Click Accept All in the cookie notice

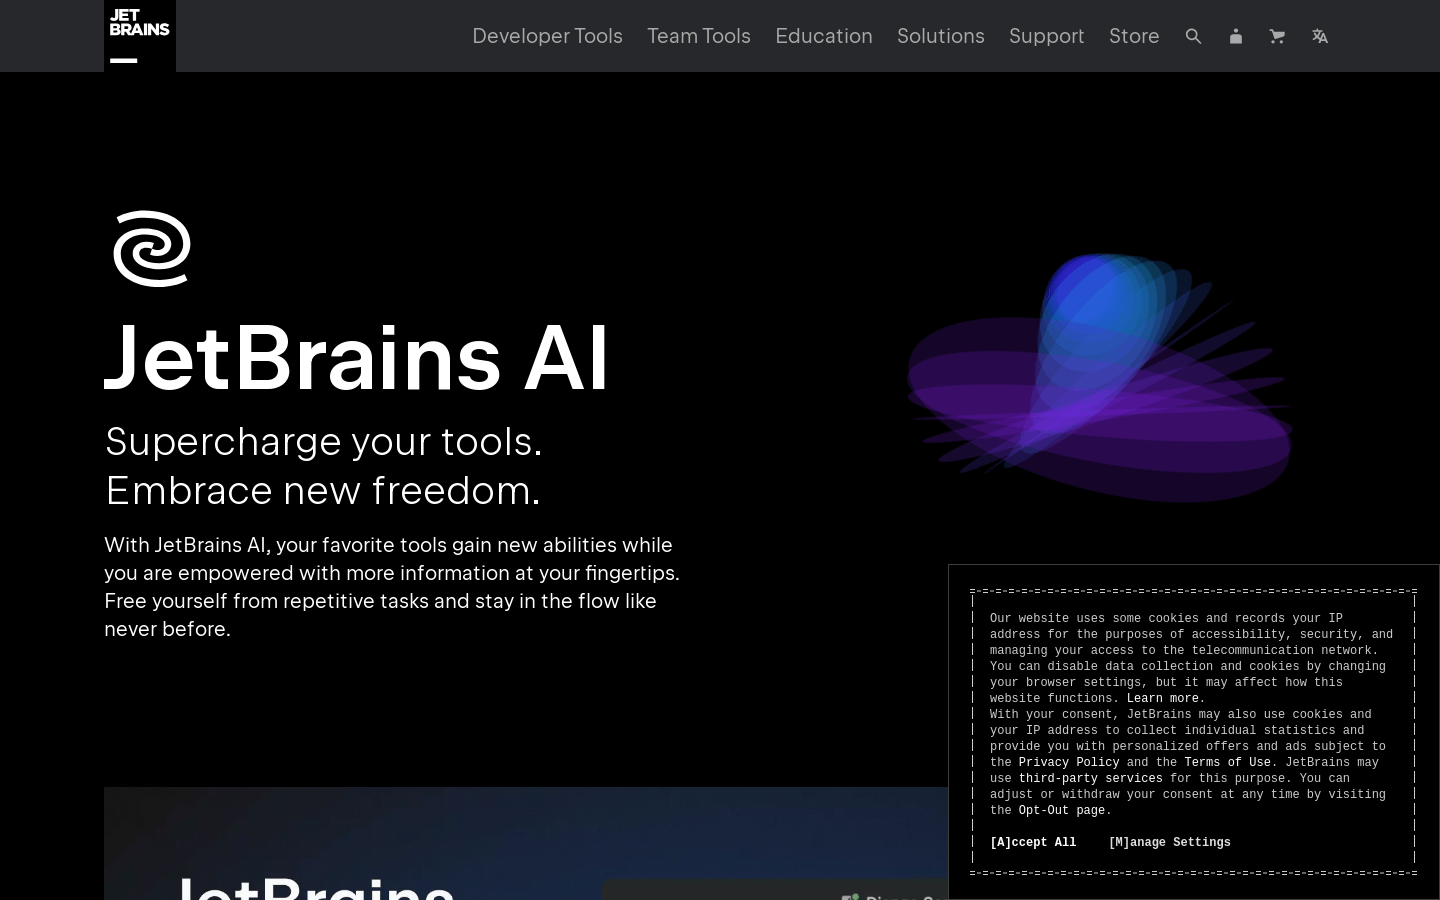tap(1033, 843)
